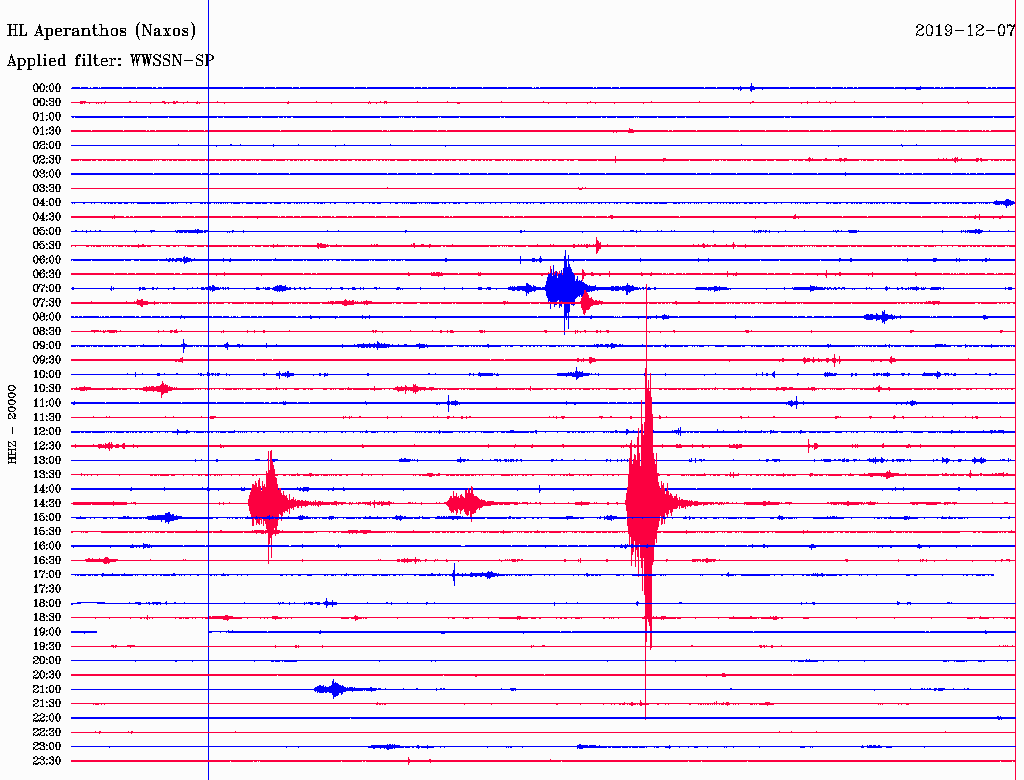
Task: Click the '10:30' time label
Action: (x=47, y=389)
